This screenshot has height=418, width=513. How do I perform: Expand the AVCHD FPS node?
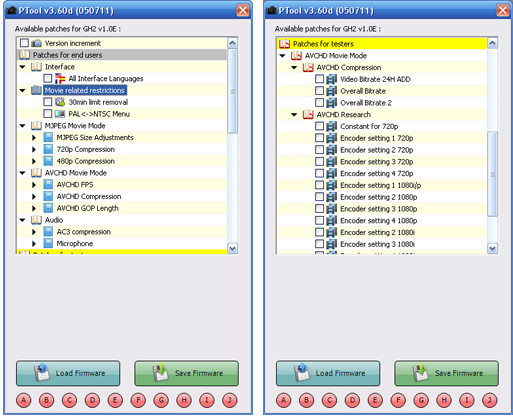coord(34,185)
